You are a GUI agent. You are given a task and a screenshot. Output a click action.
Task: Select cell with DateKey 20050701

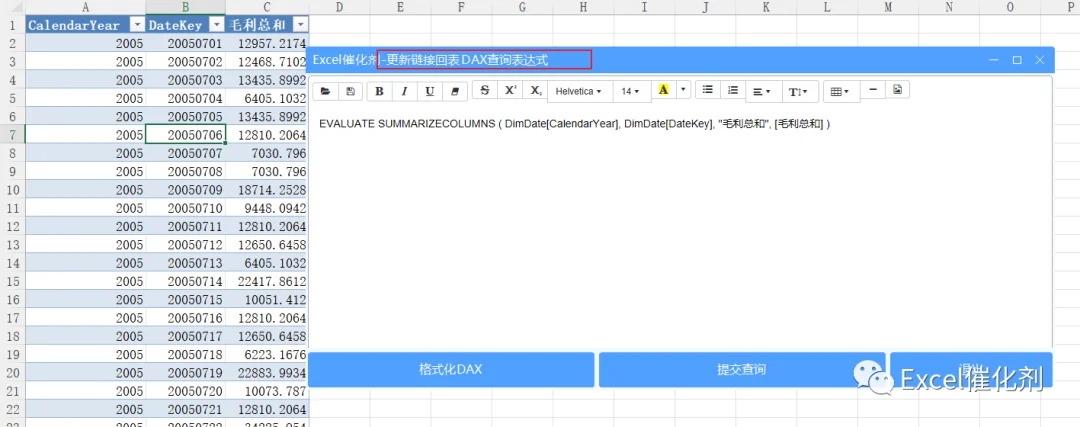click(x=186, y=43)
